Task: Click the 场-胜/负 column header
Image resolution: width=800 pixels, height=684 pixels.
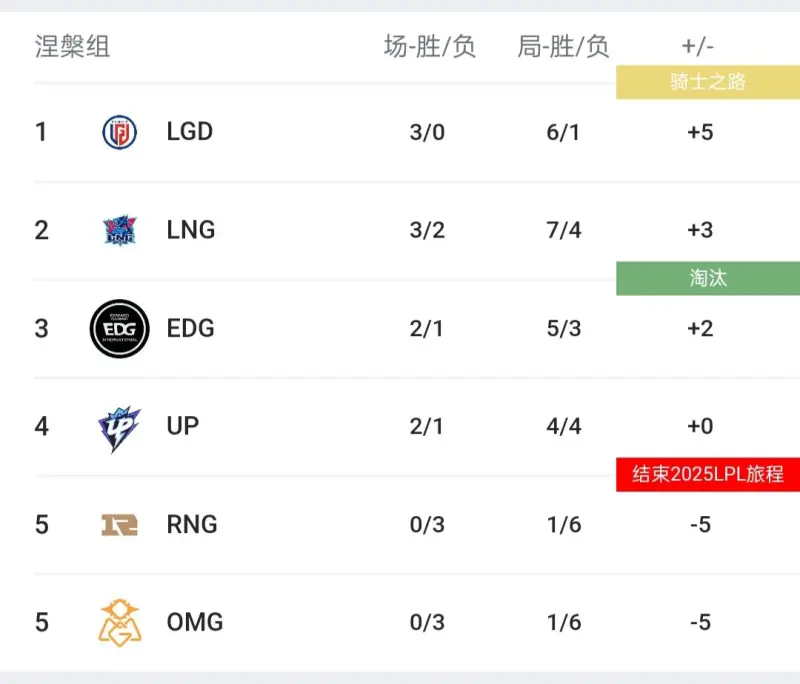Action: click(430, 46)
